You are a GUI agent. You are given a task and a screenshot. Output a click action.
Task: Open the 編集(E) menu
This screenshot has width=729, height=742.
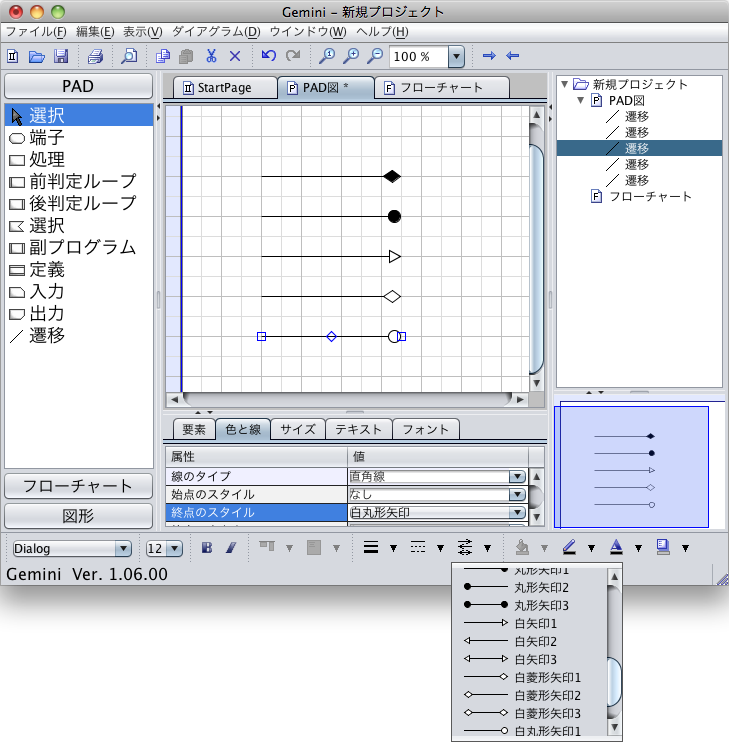pyautogui.click(x=95, y=32)
